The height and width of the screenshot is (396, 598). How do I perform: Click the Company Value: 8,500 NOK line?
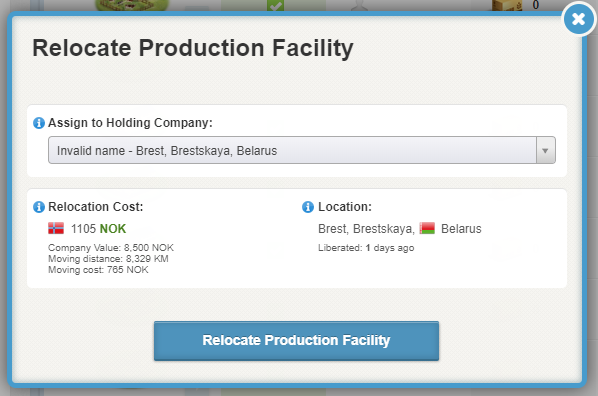click(111, 248)
